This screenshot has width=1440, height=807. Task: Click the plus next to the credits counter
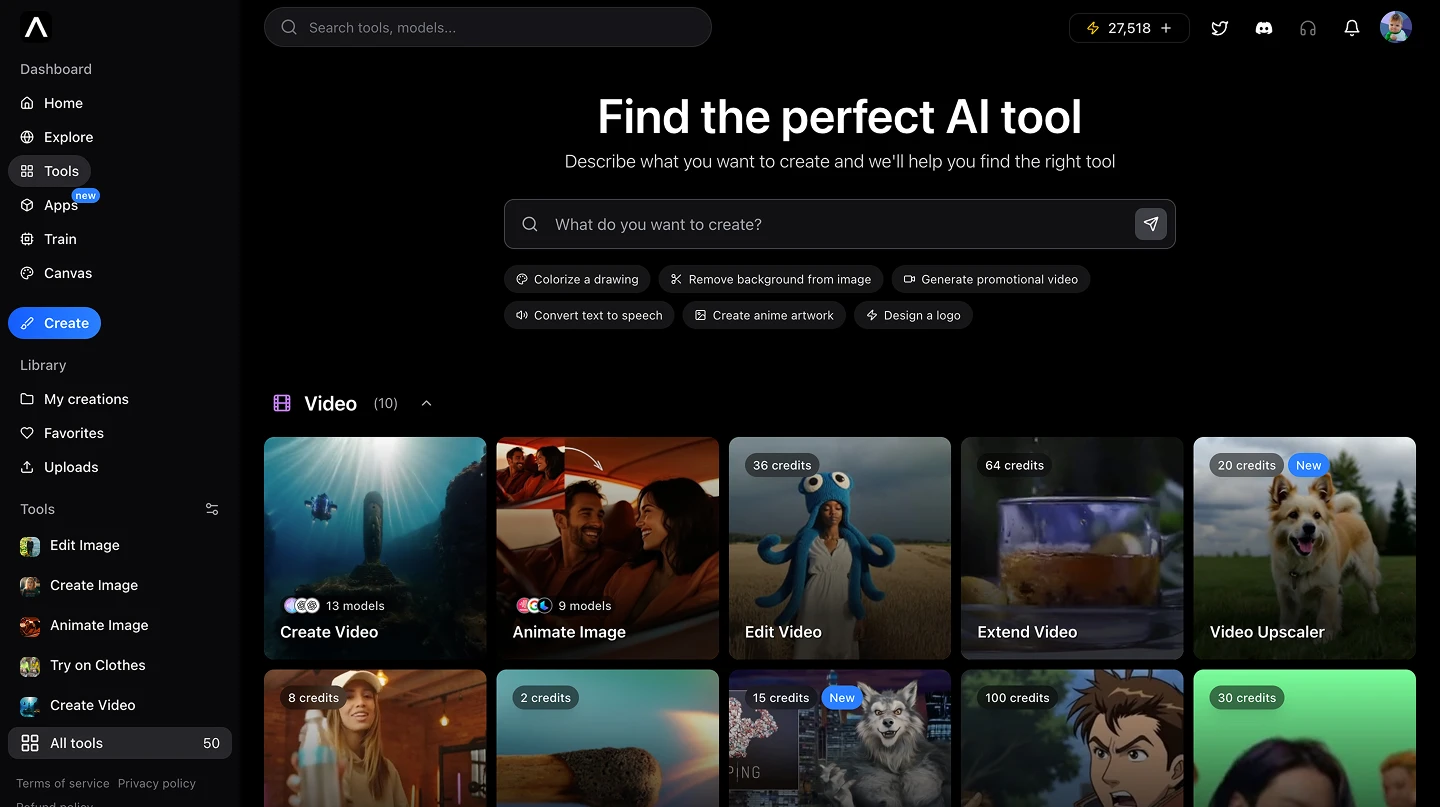1166,28
